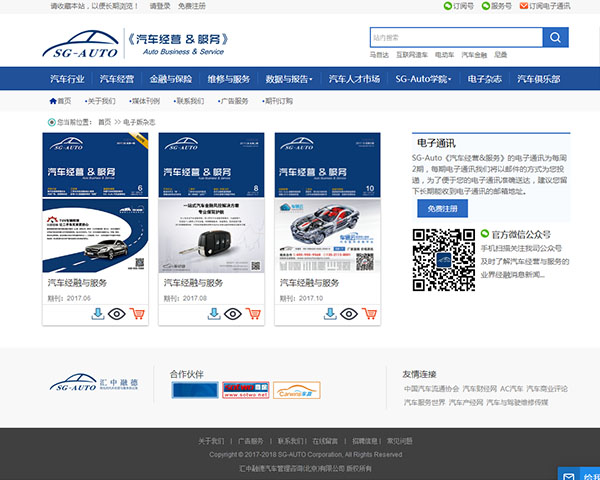Image resolution: width=600 pixels, height=480 pixels.
Task: Preview the 2017.06 issue with eye icon
Action: click(x=117, y=314)
